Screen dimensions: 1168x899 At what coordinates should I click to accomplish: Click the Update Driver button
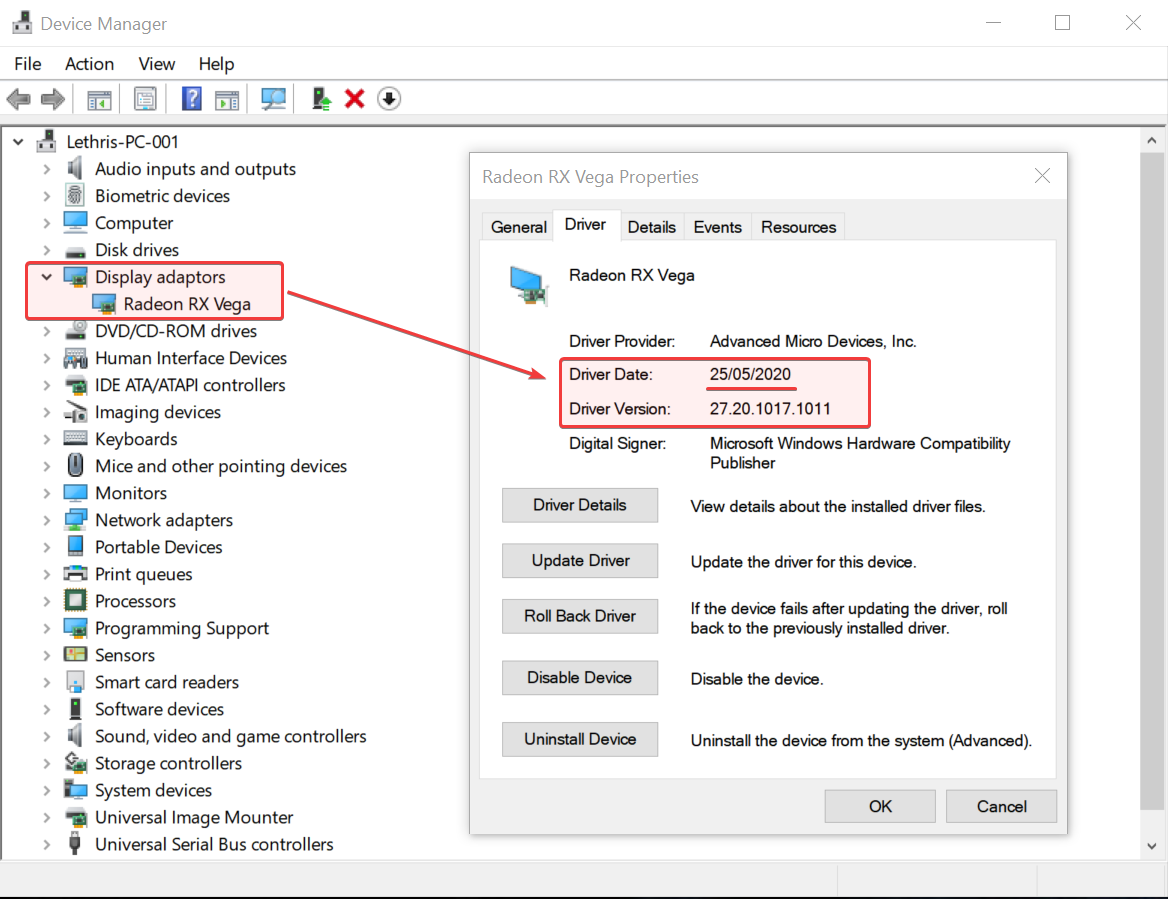[580, 560]
